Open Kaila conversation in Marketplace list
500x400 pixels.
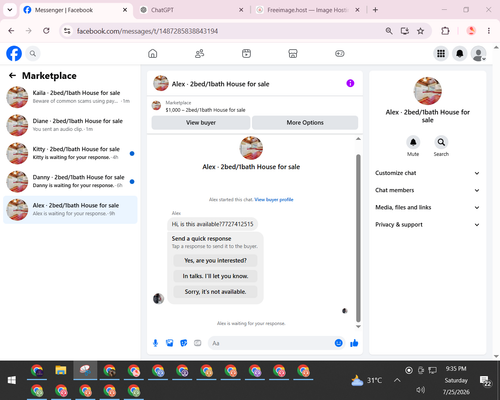coord(70,97)
